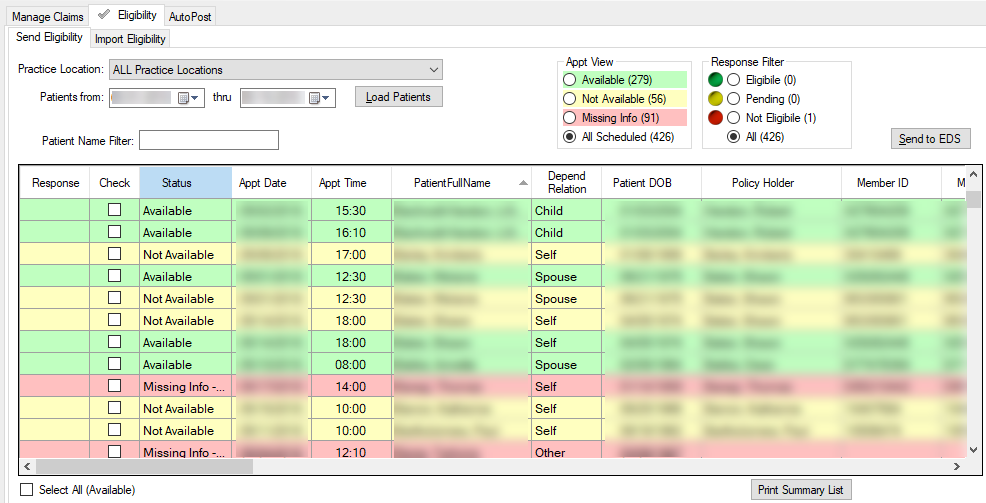Open the Import Eligibility sub-tab
The height and width of the screenshot is (503, 986).
pos(131,39)
